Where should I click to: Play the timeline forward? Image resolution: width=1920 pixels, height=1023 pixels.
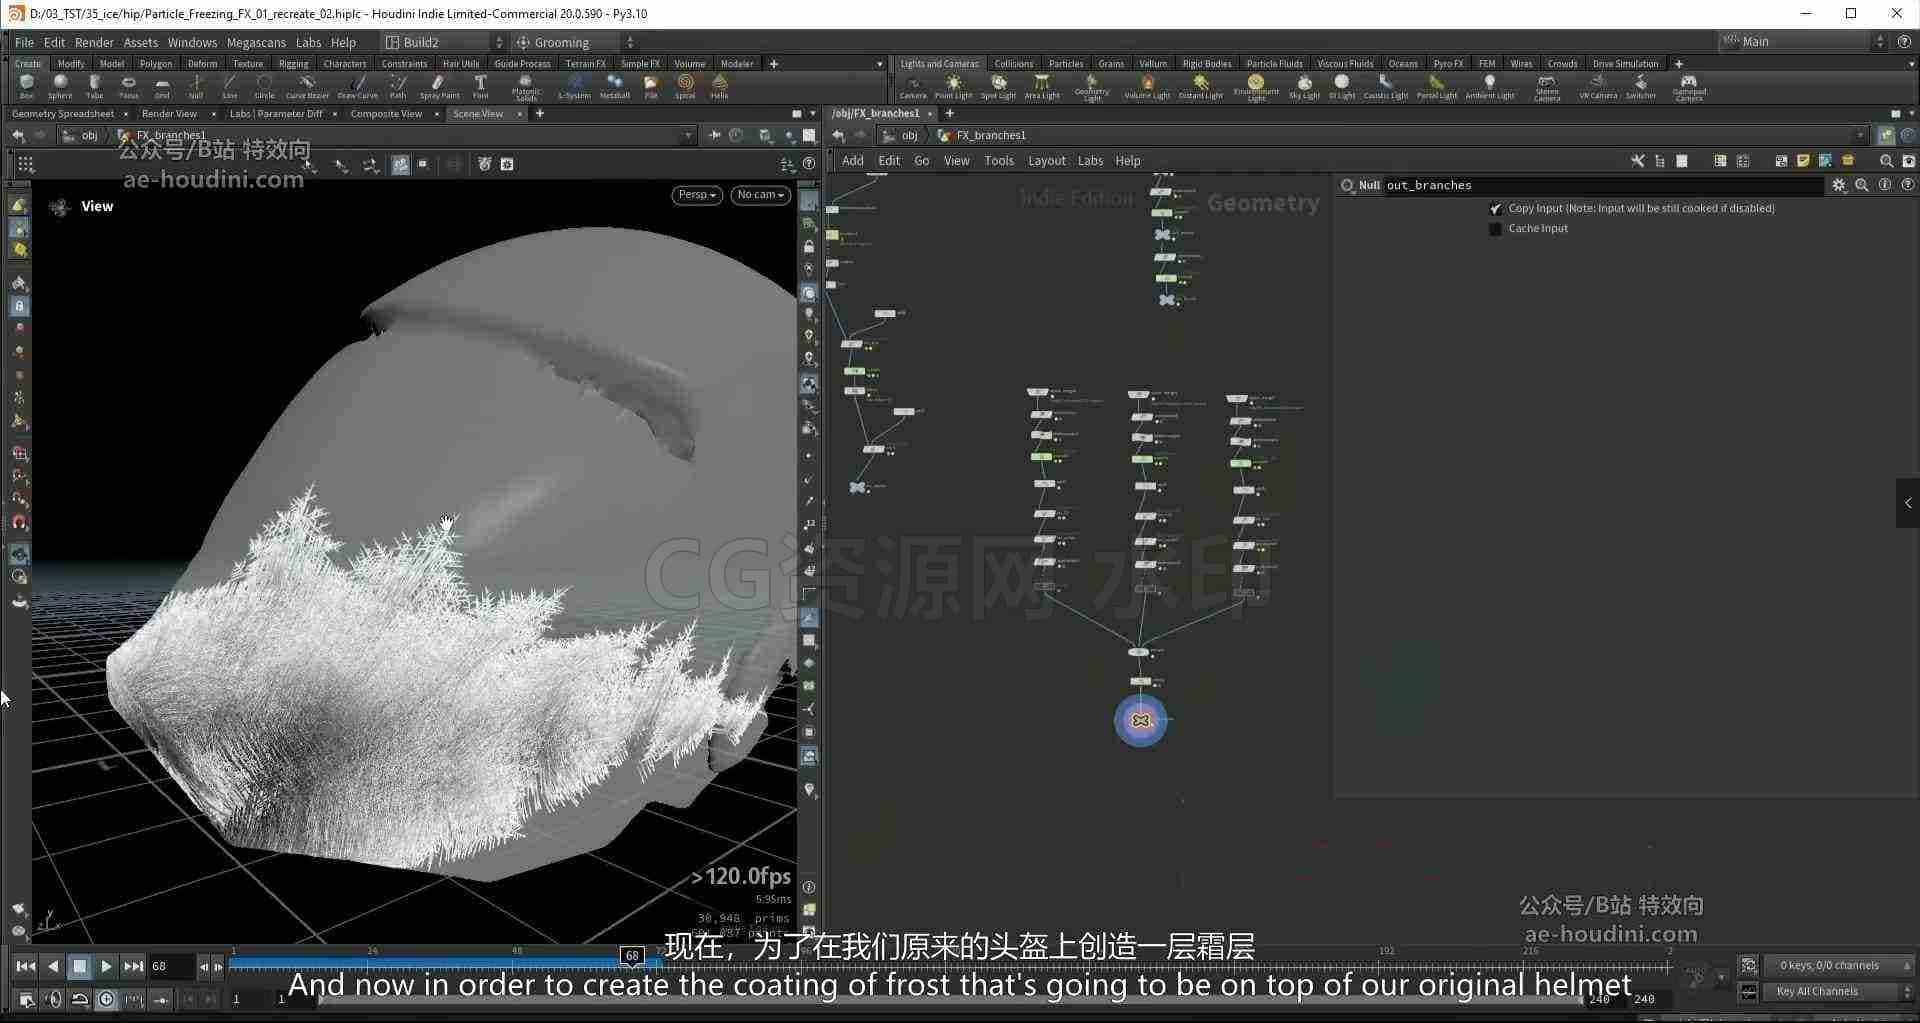pos(106,966)
